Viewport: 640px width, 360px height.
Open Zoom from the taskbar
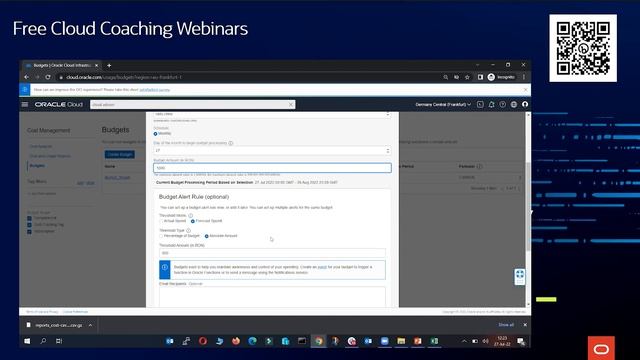coord(384,341)
